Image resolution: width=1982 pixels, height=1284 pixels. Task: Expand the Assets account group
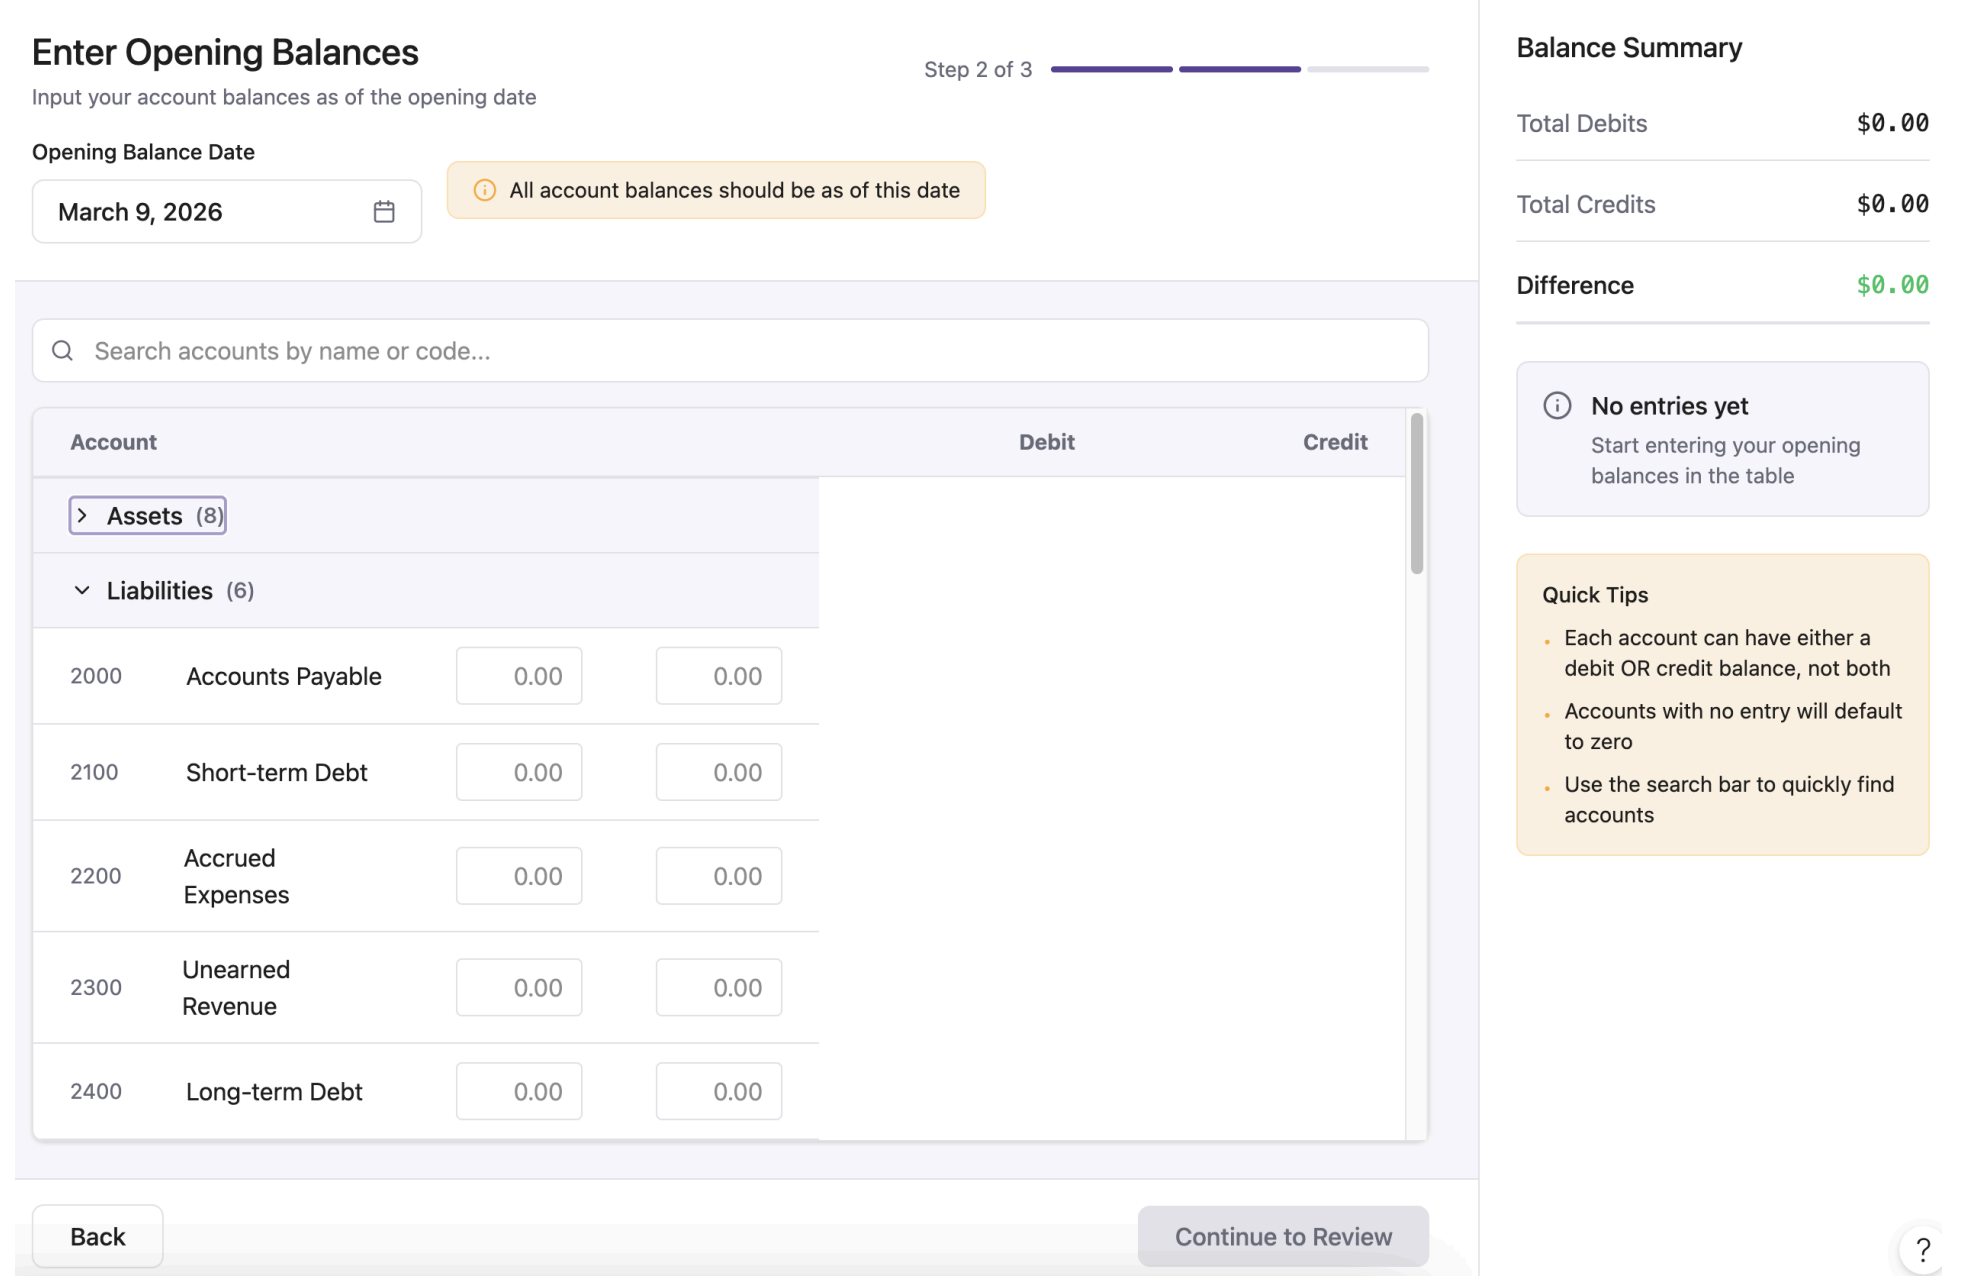pyautogui.click(x=148, y=516)
